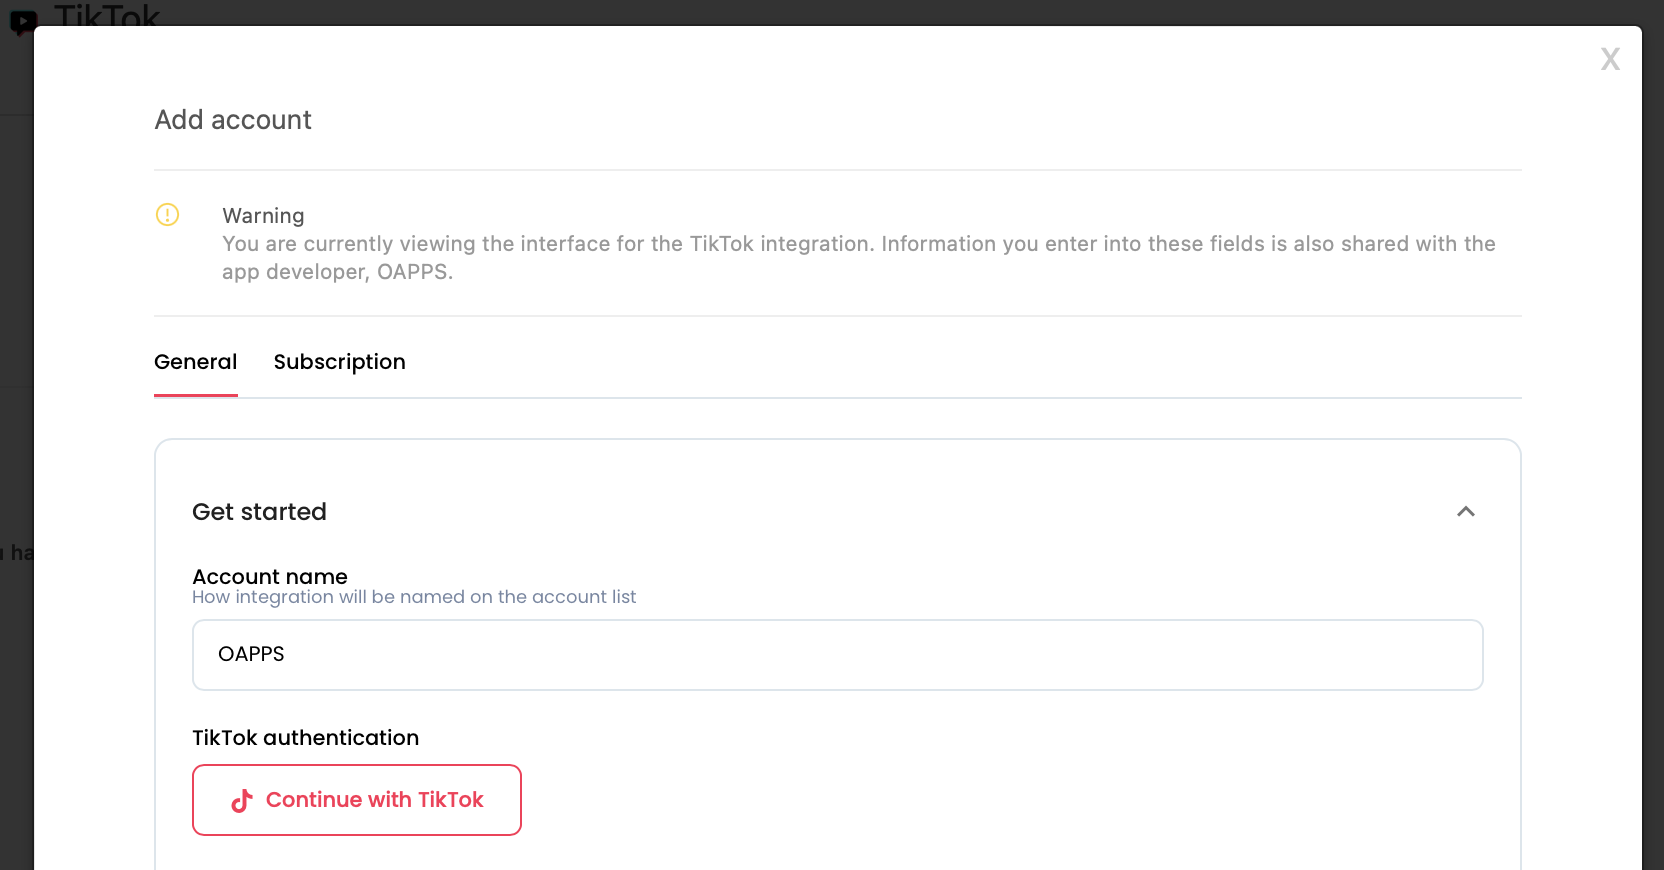Click Continue with TikTok button
The width and height of the screenshot is (1664, 870).
click(357, 800)
